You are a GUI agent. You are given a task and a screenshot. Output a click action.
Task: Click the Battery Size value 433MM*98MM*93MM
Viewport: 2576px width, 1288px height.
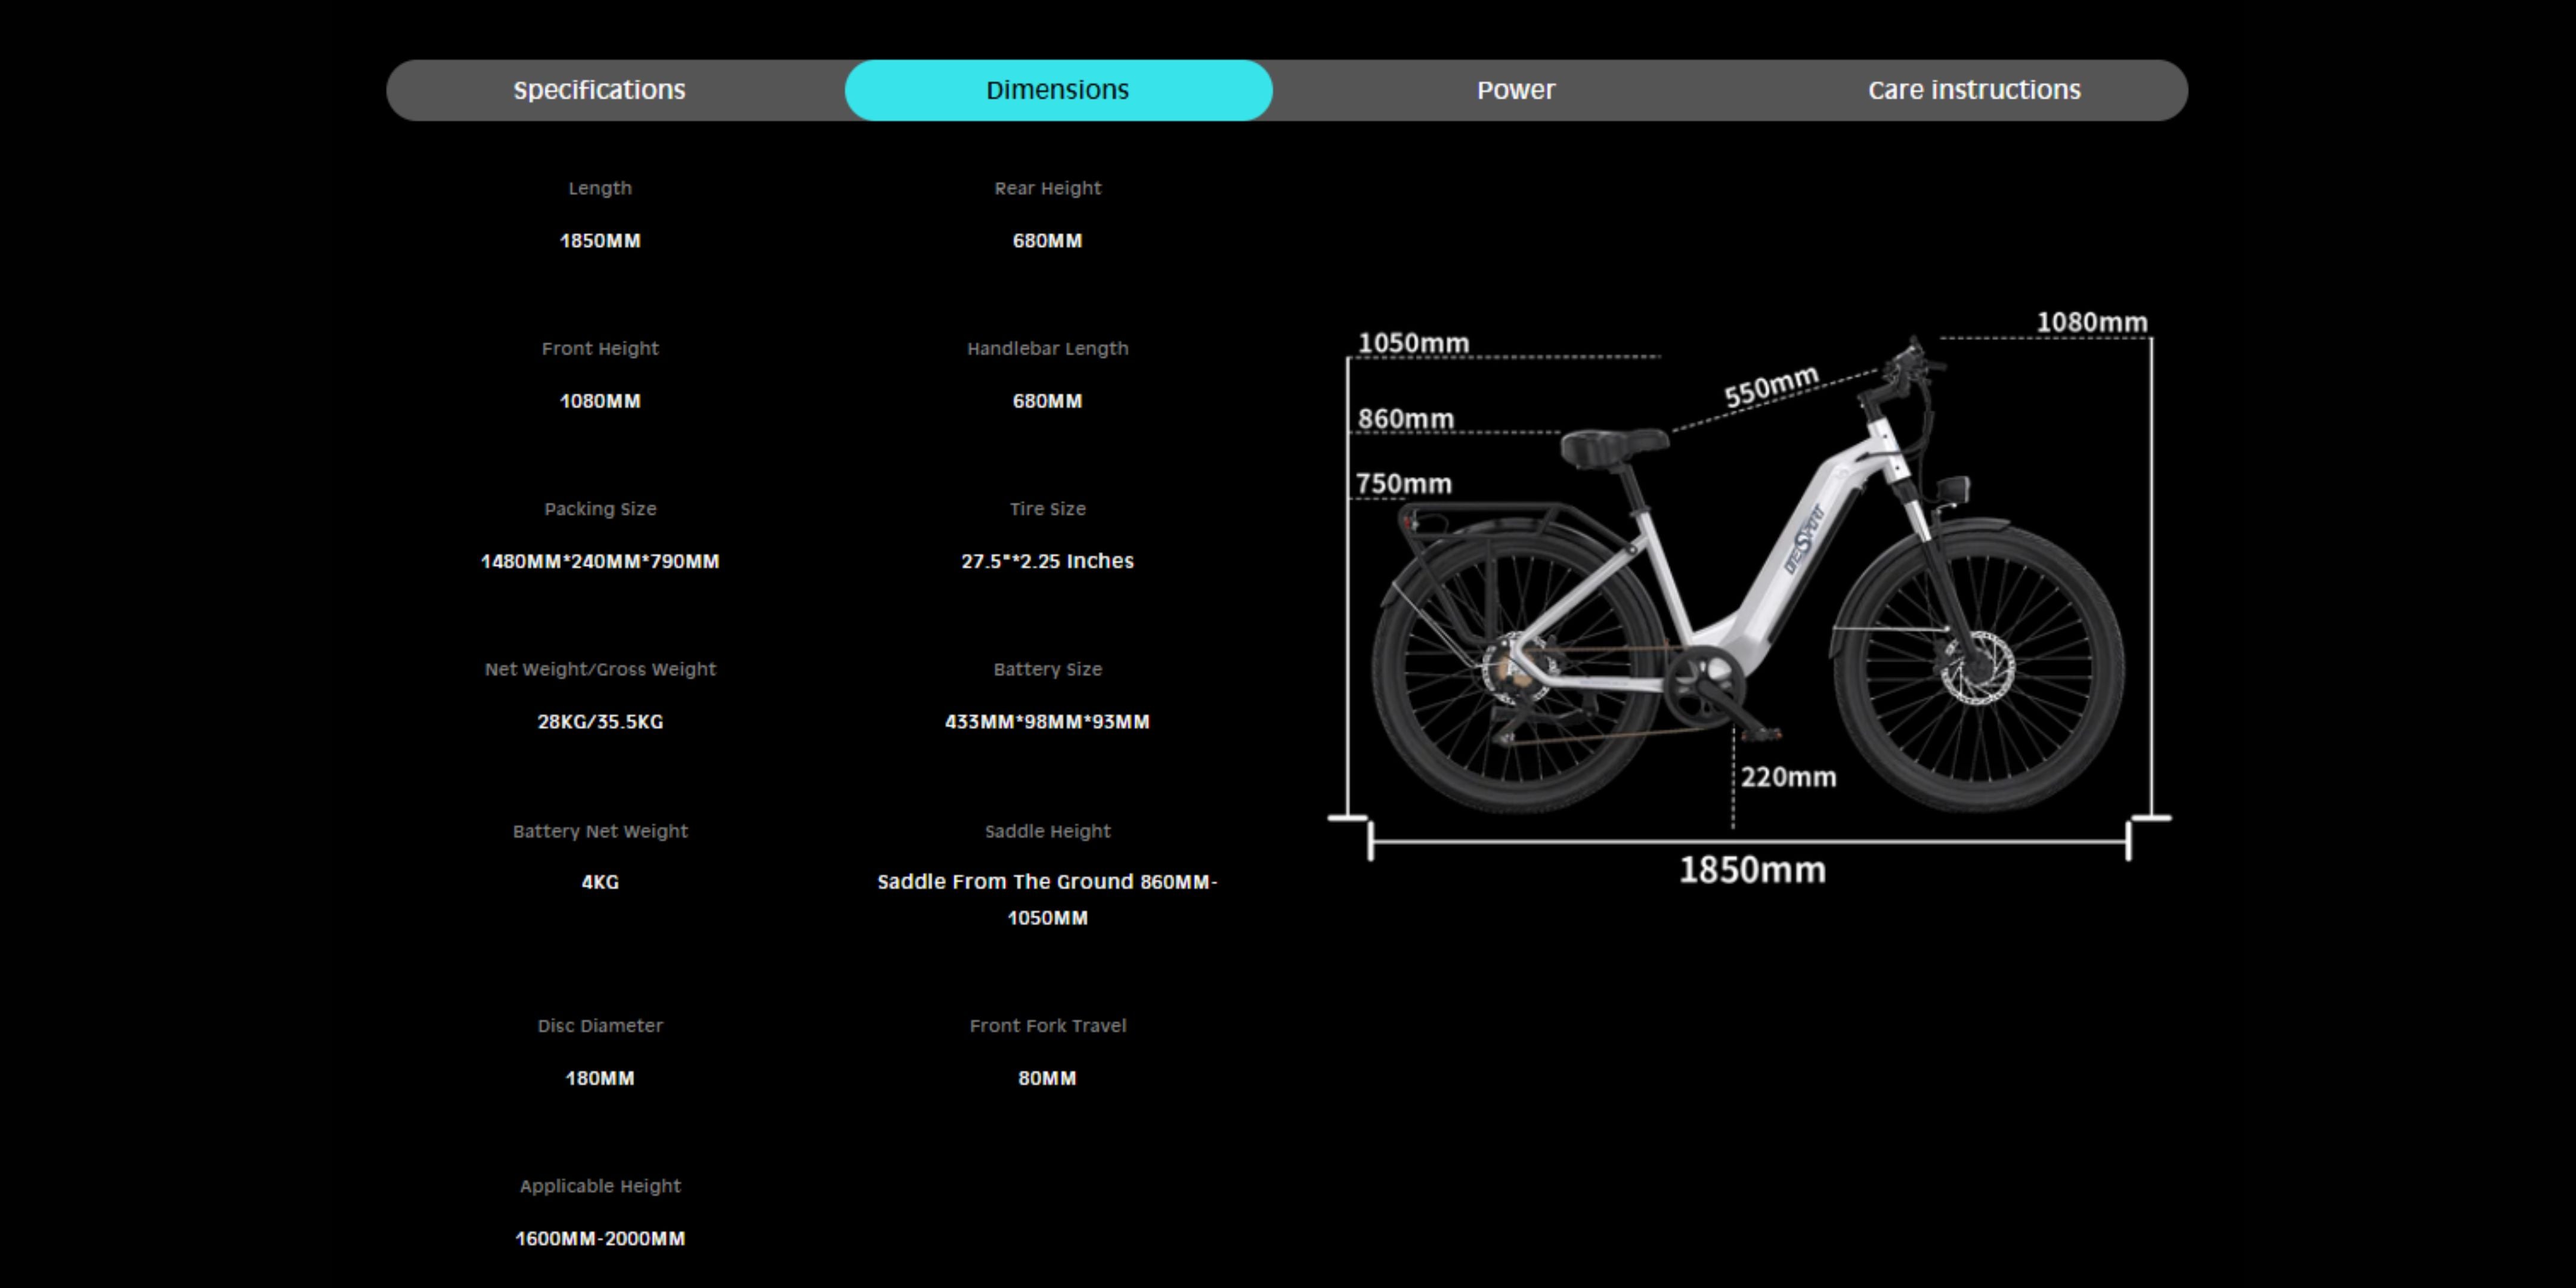1047,722
